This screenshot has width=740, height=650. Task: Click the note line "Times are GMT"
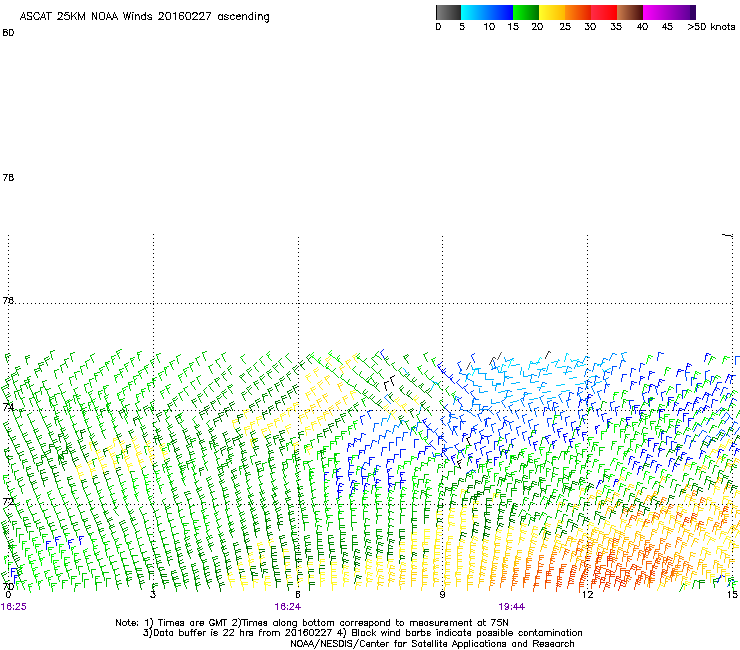[312, 623]
